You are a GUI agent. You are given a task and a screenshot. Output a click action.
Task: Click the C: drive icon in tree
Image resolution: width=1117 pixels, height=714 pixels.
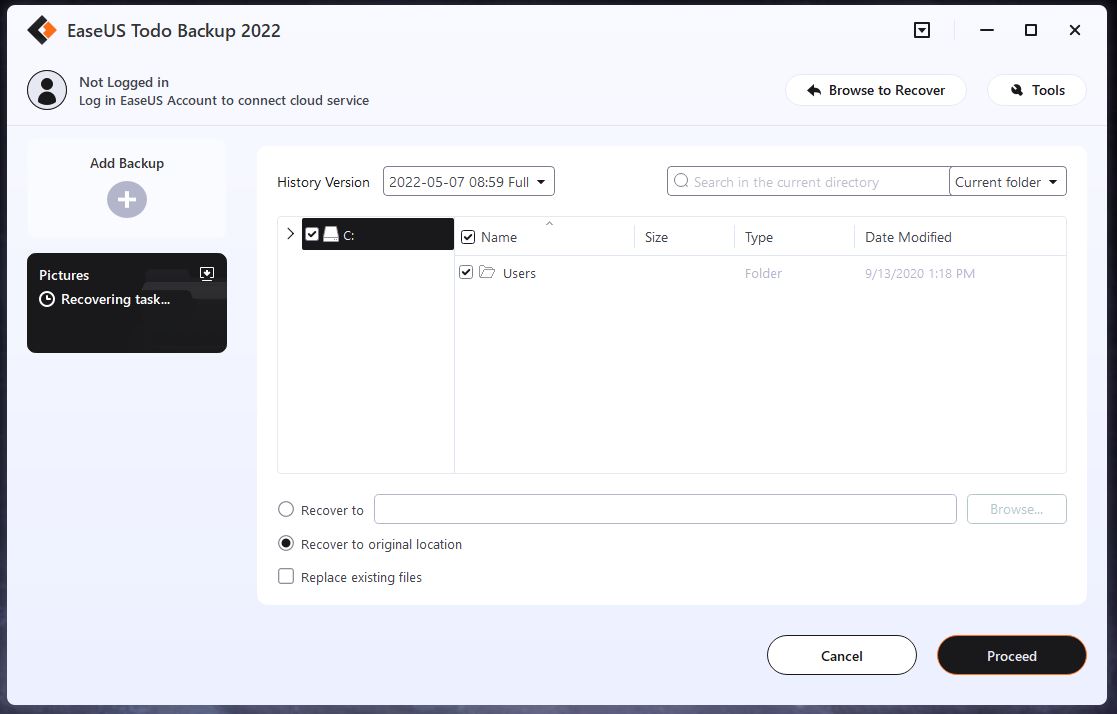point(331,234)
